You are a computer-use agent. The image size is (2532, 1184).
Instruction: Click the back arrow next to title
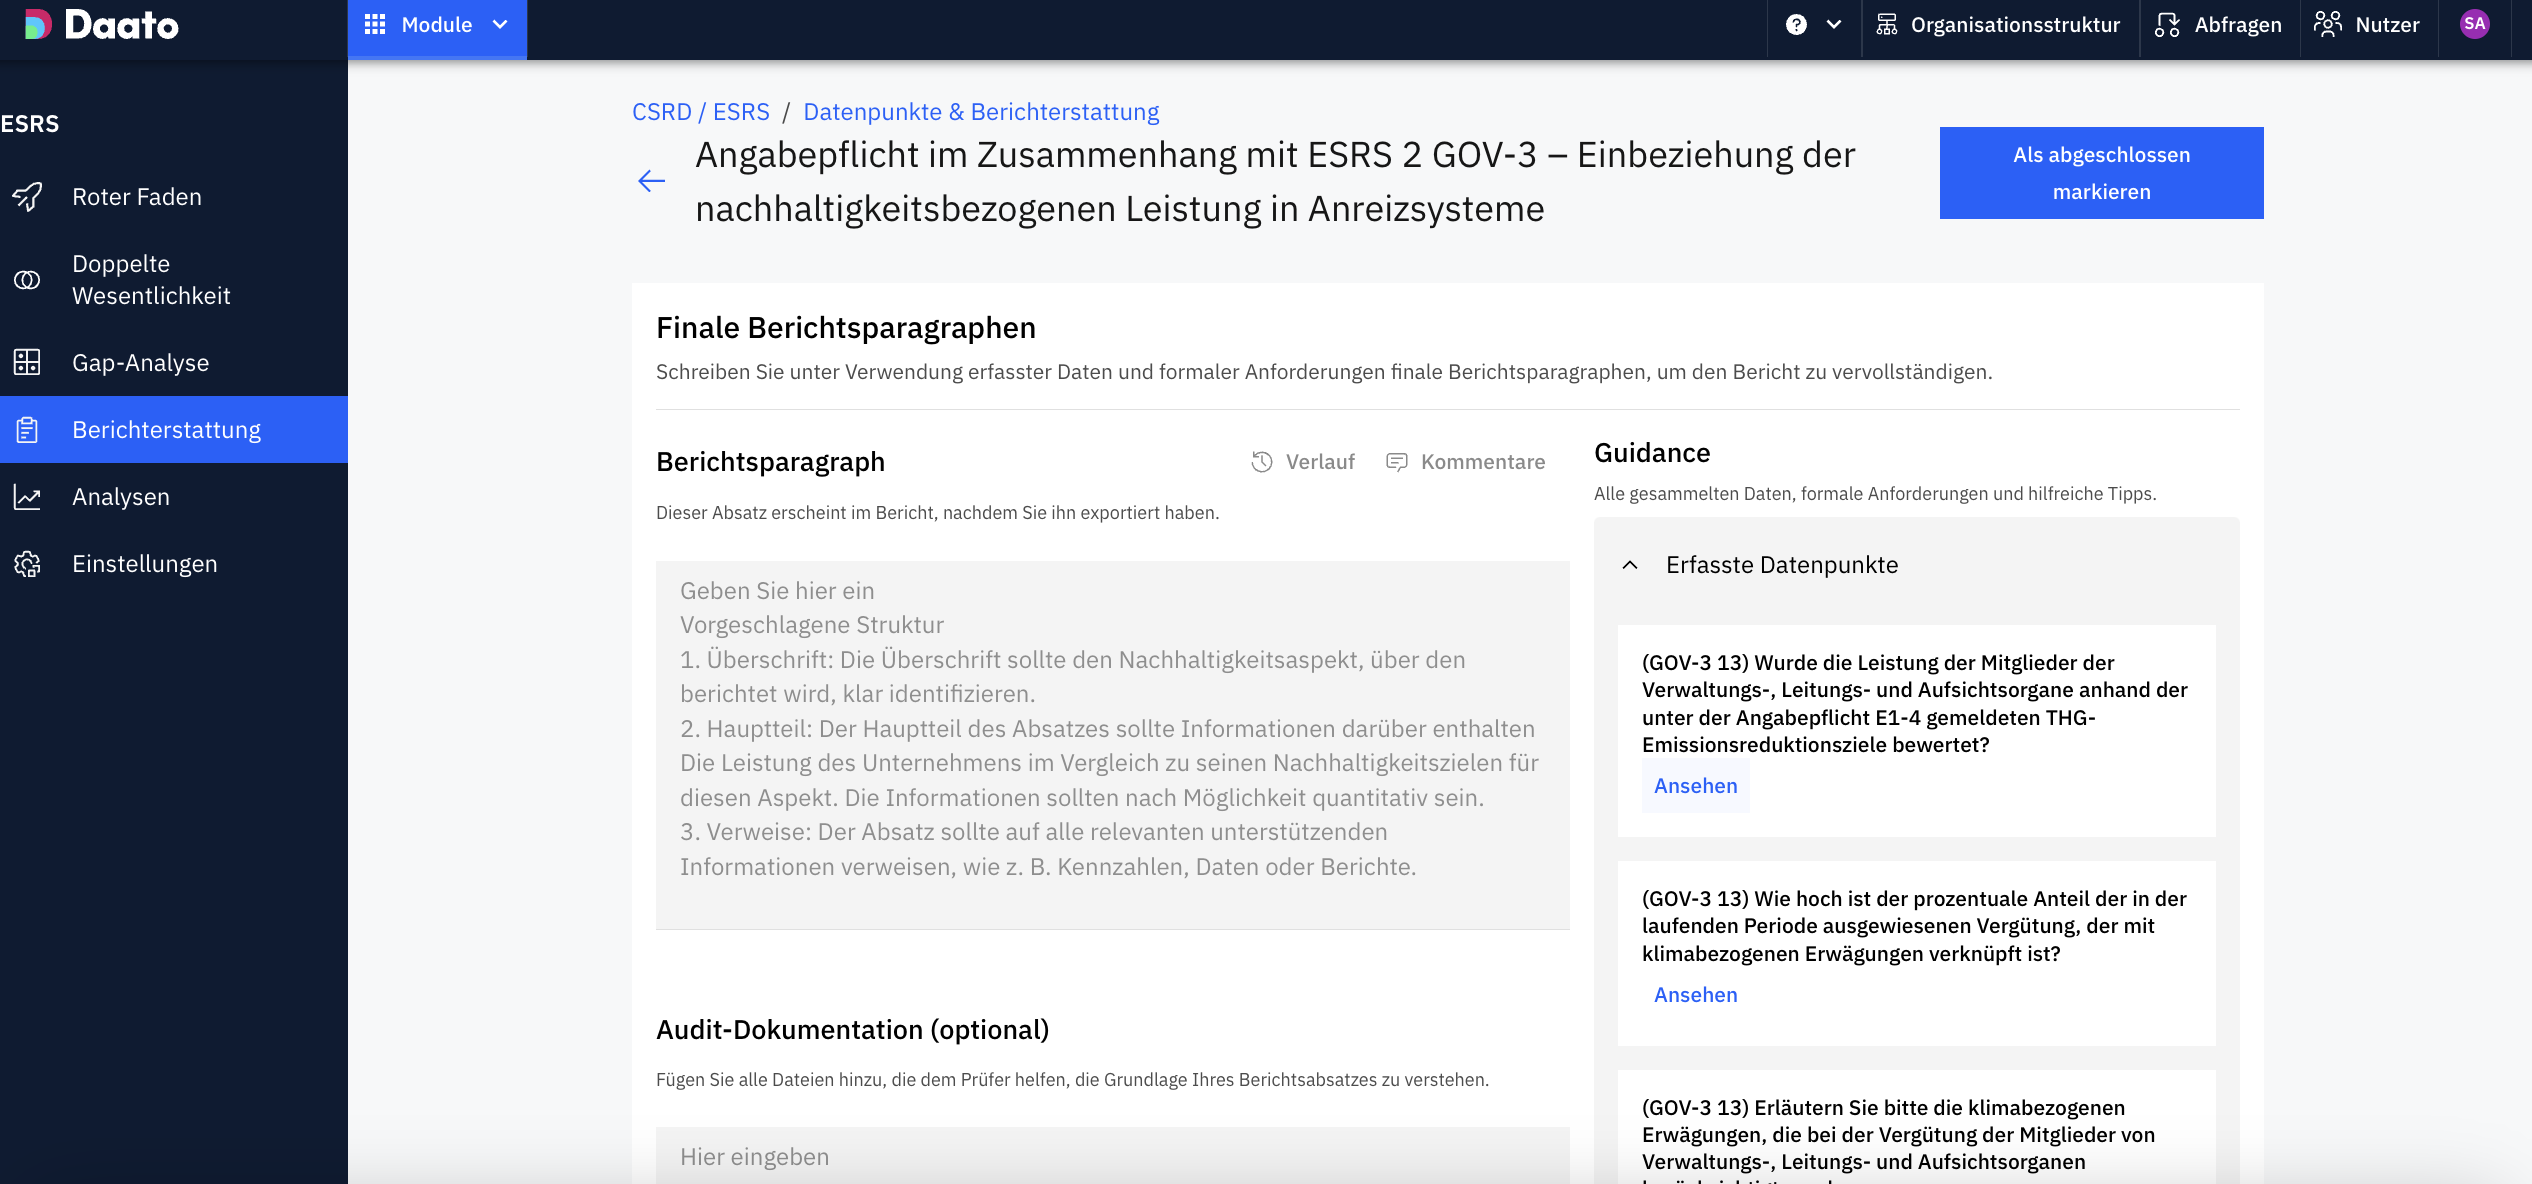tap(652, 181)
